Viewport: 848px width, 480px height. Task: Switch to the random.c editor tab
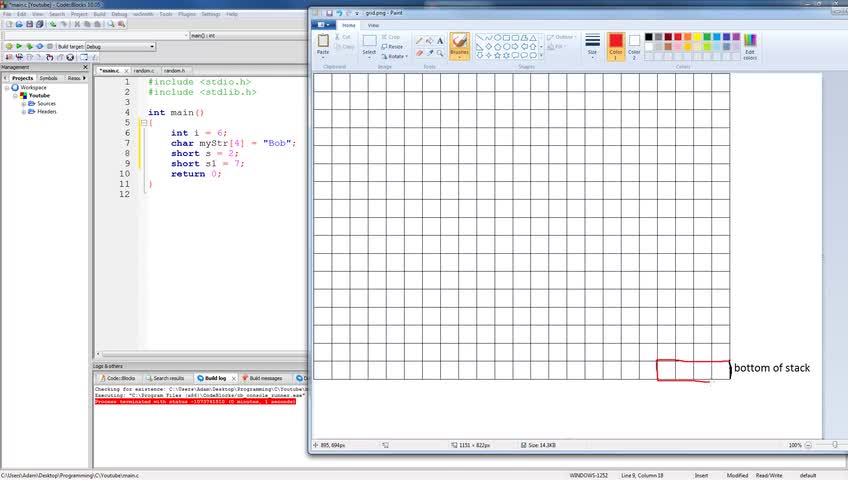(144, 71)
